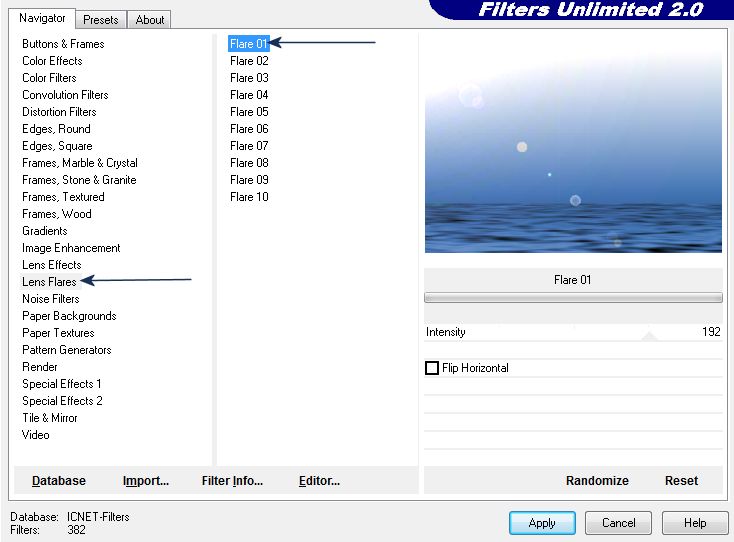Click Import... to import filters
Screen dimensions: 734x542
point(146,481)
